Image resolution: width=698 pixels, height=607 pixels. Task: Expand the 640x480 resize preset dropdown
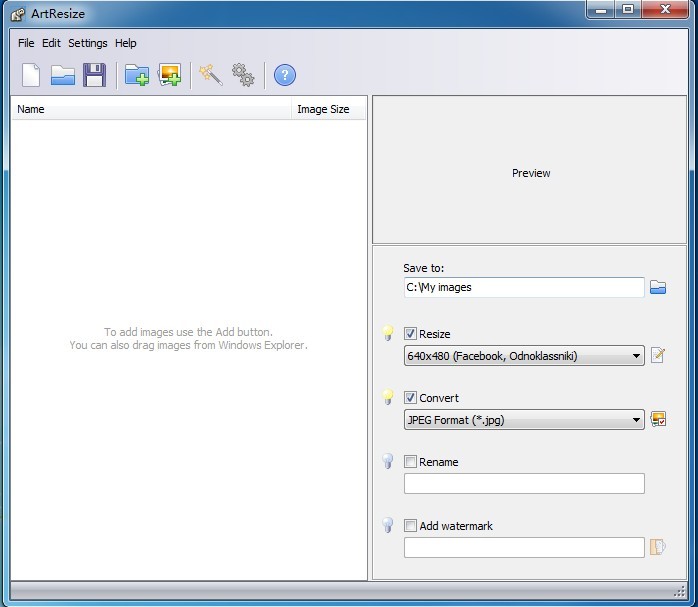coord(636,356)
